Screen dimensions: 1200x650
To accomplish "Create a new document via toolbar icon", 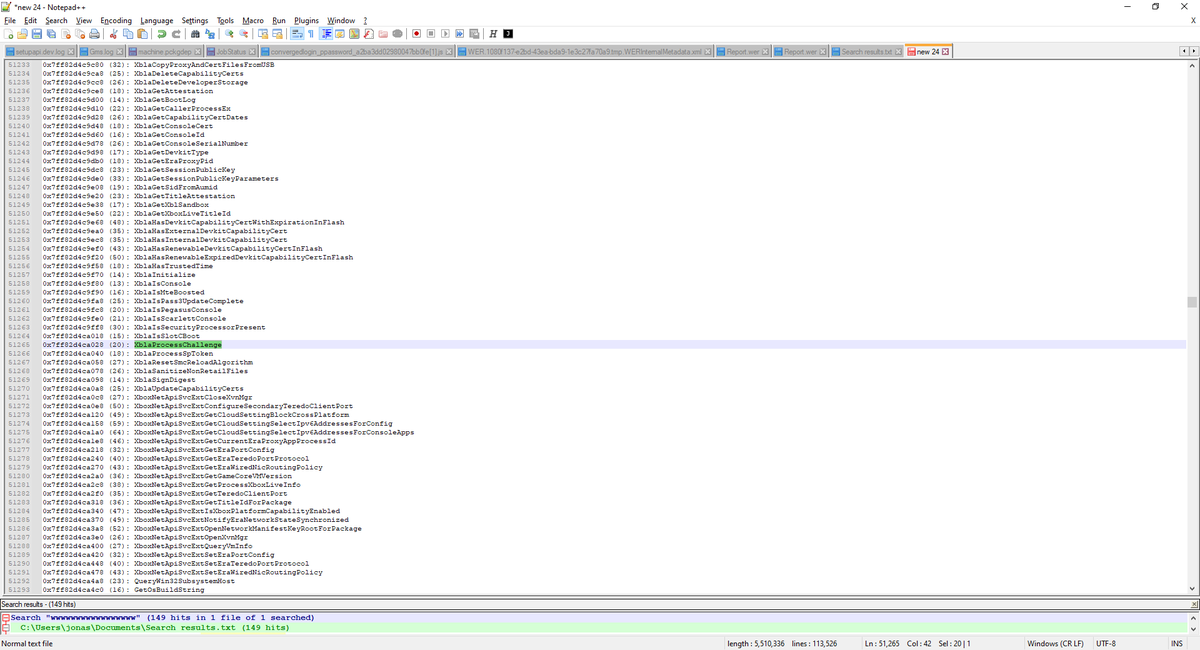I will point(9,34).
